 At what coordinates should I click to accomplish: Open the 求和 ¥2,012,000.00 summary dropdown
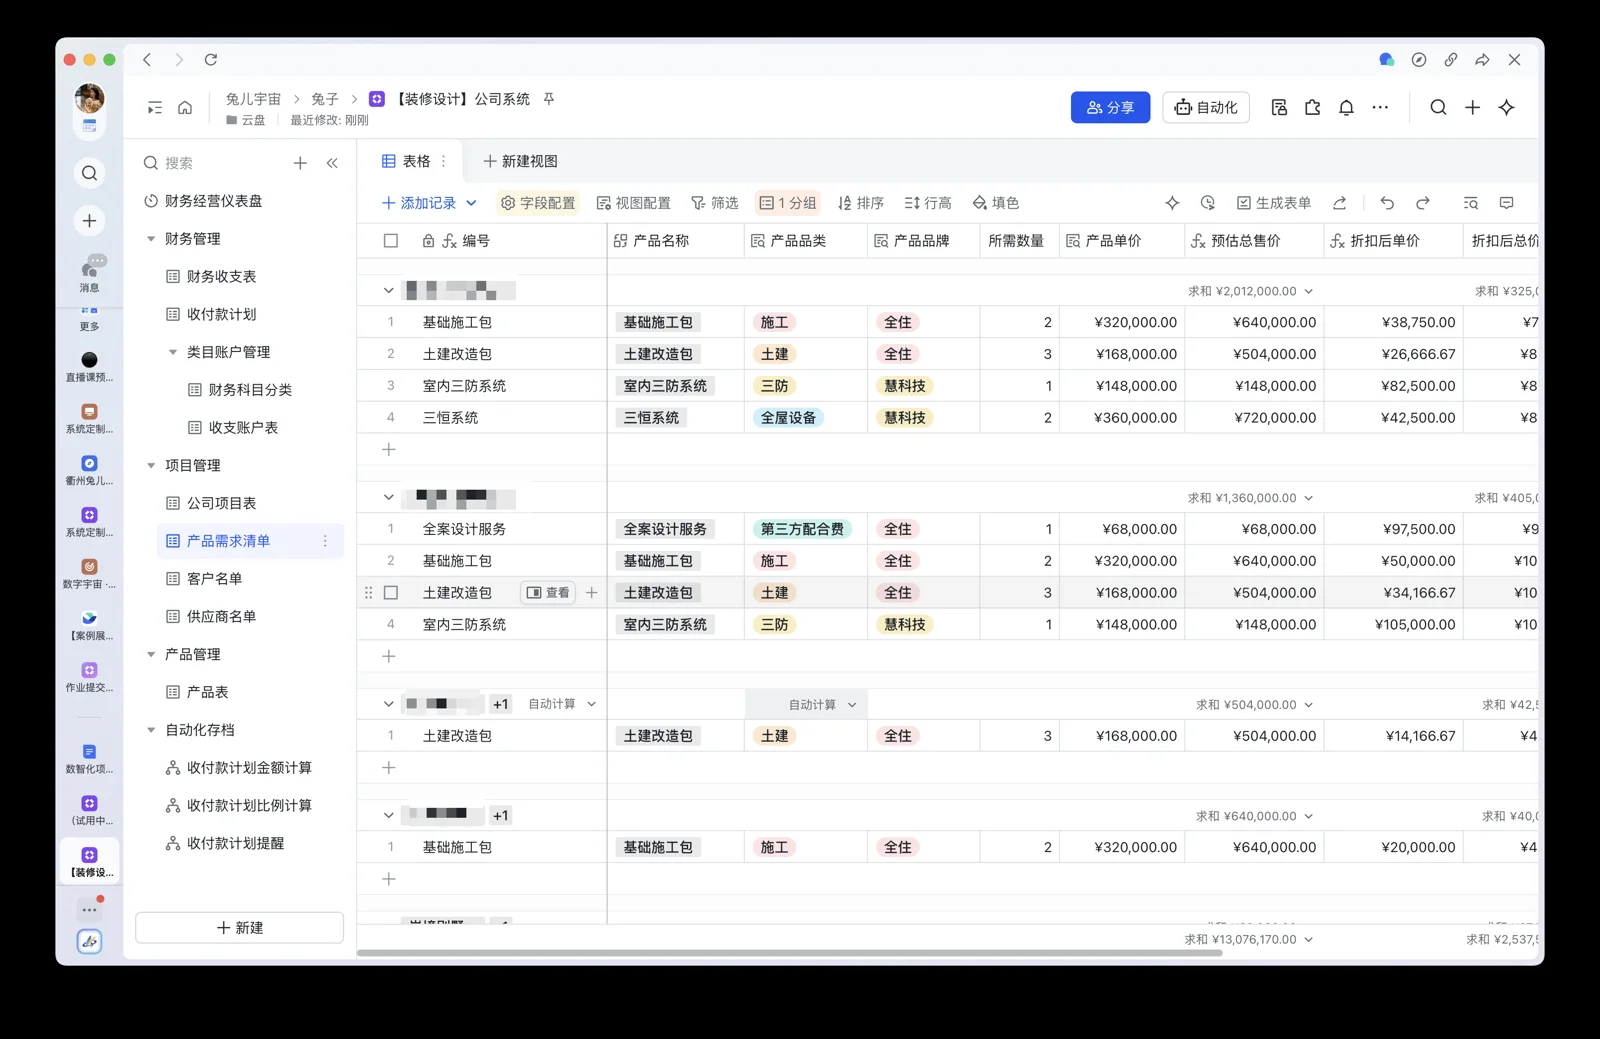pos(1250,291)
